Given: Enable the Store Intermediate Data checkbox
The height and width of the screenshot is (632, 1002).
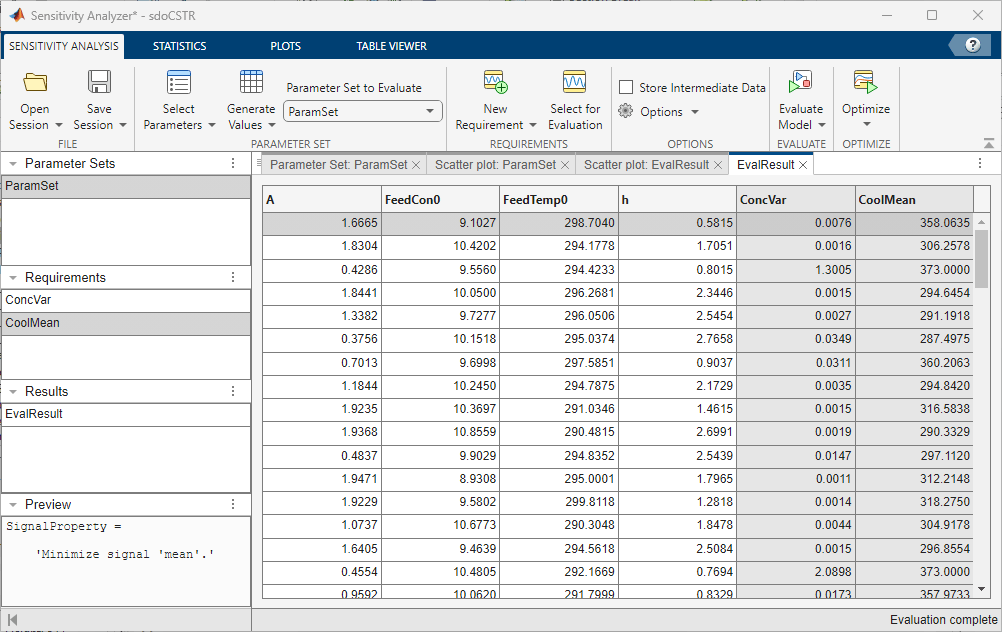Looking at the screenshot, I should (x=626, y=87).
